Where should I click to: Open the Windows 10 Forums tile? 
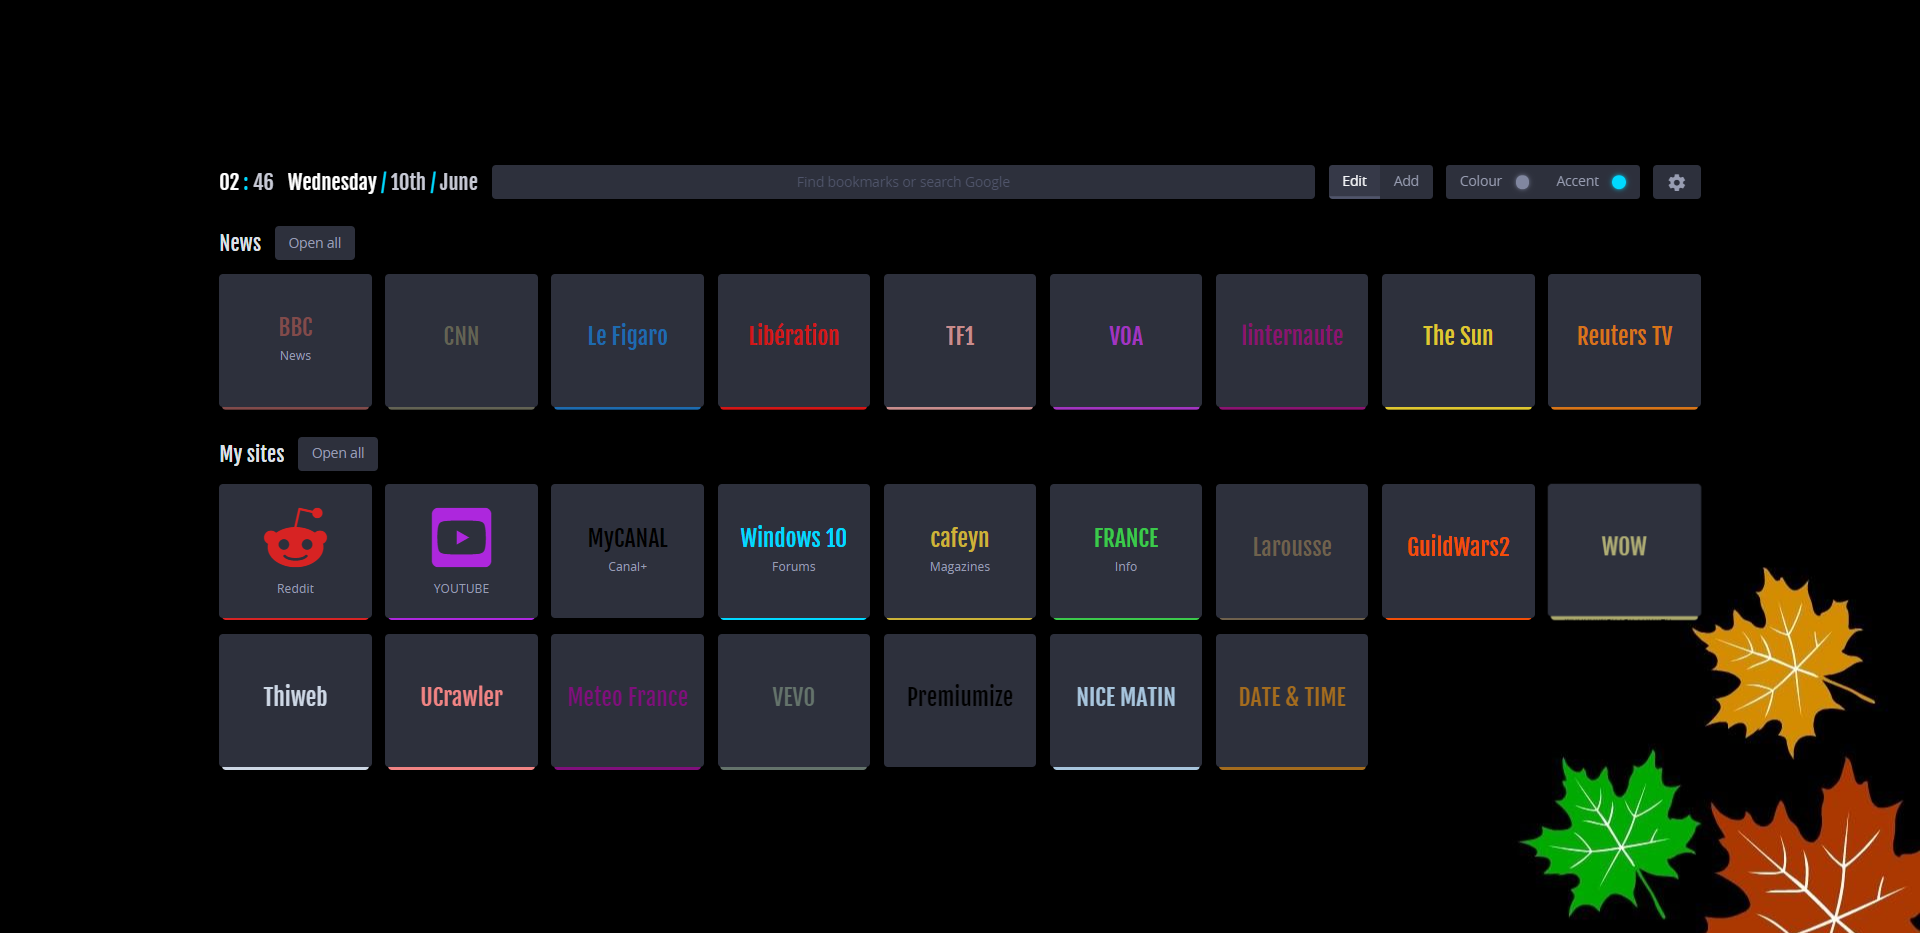(x=794, y=552)
